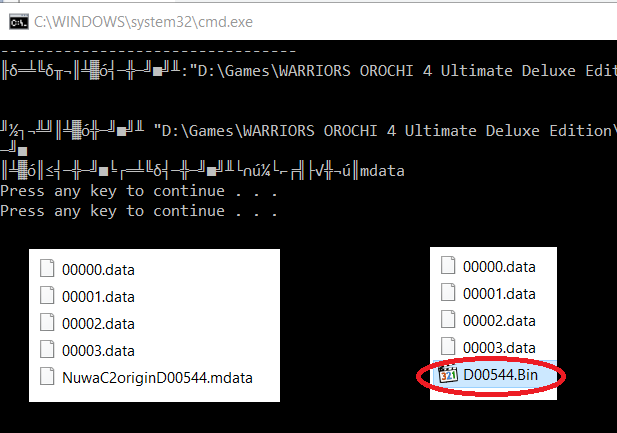This screenshot has width=617, height=433.
Task: Click the cmd.exe title bar icon
Action: pos(18,22)
